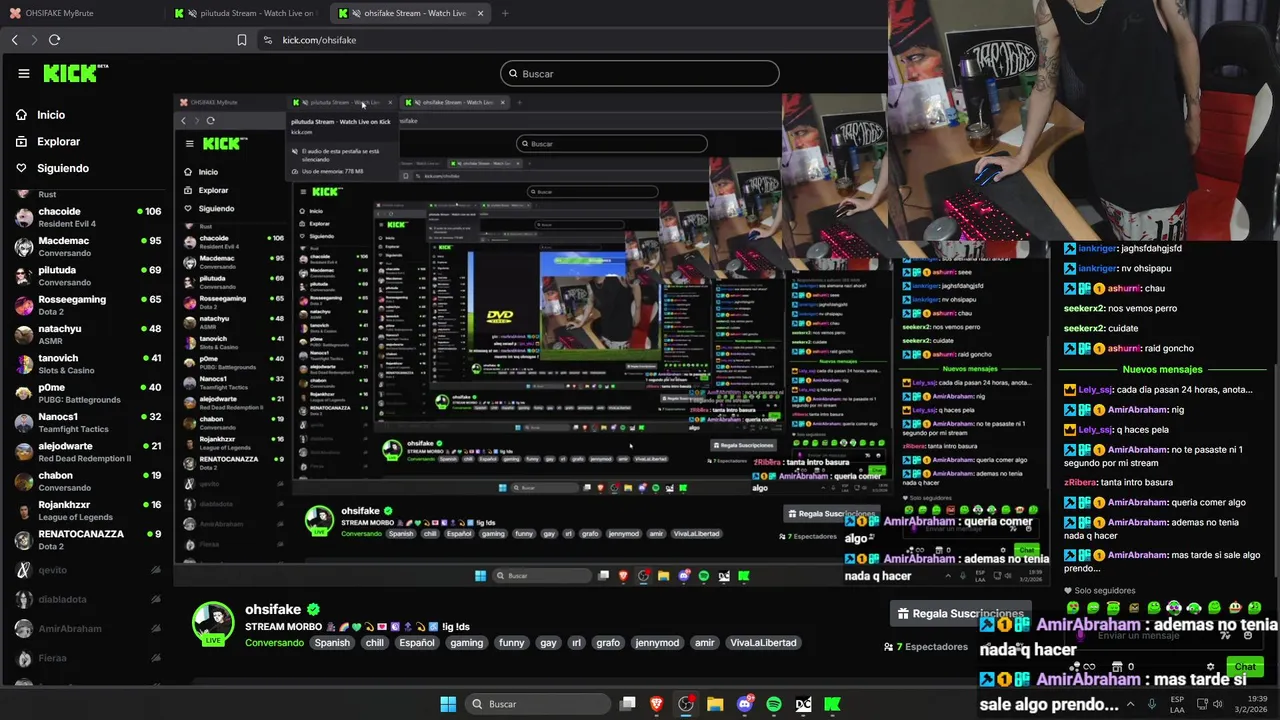Open Siguiendo in the Kick sidebar

[x=63, y=168]
